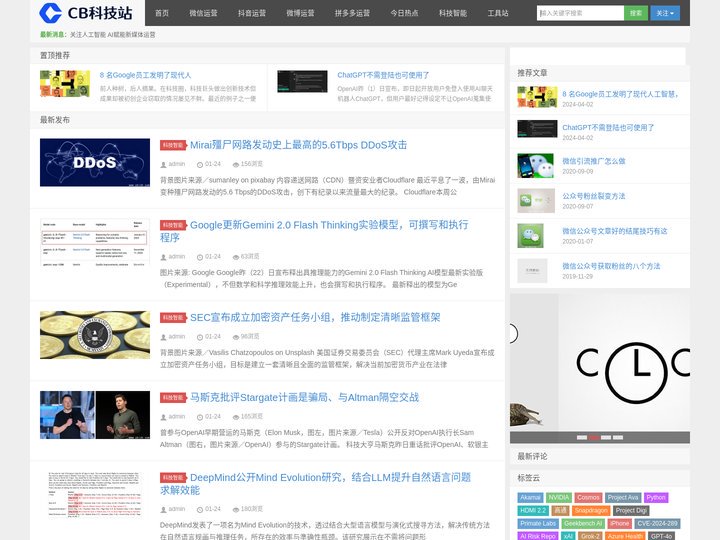Click the Akamai tag
This screenshot has width=720, height=540.
tap(530, 497)
